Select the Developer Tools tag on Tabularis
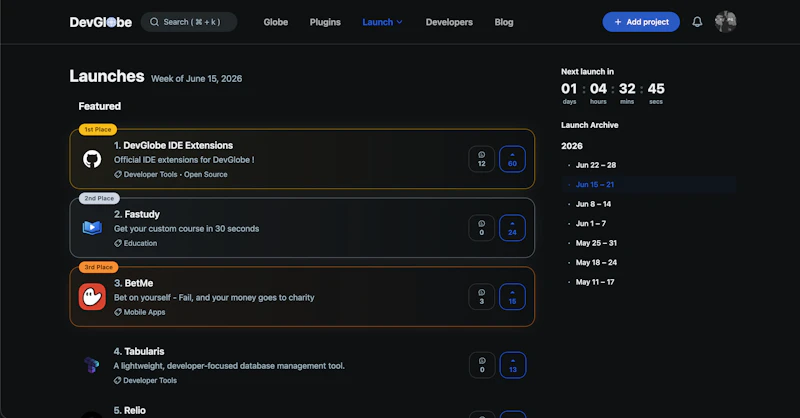 [x=145, y=381]
